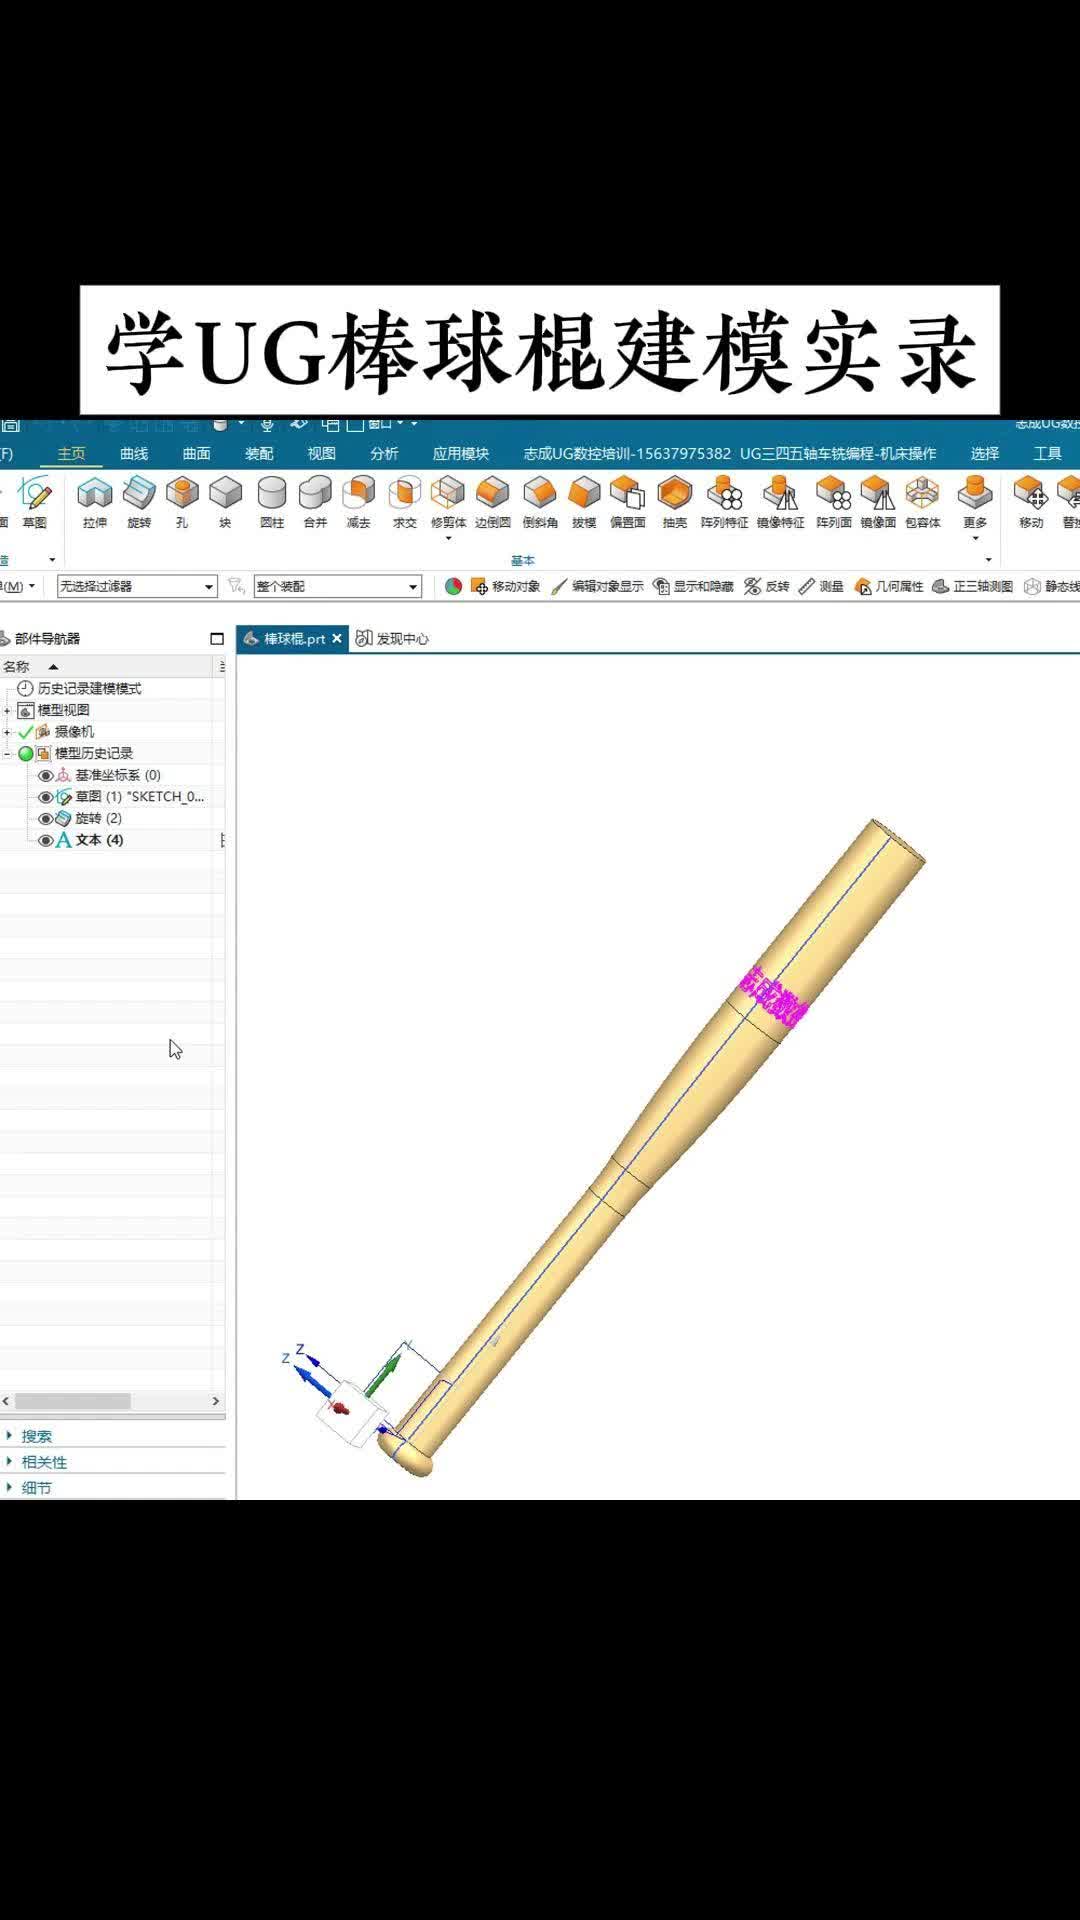The width and height of the screenshot is (1080, 1920).
Task: Open the 整个装配 scope dropdown
Action: point(337,586)
